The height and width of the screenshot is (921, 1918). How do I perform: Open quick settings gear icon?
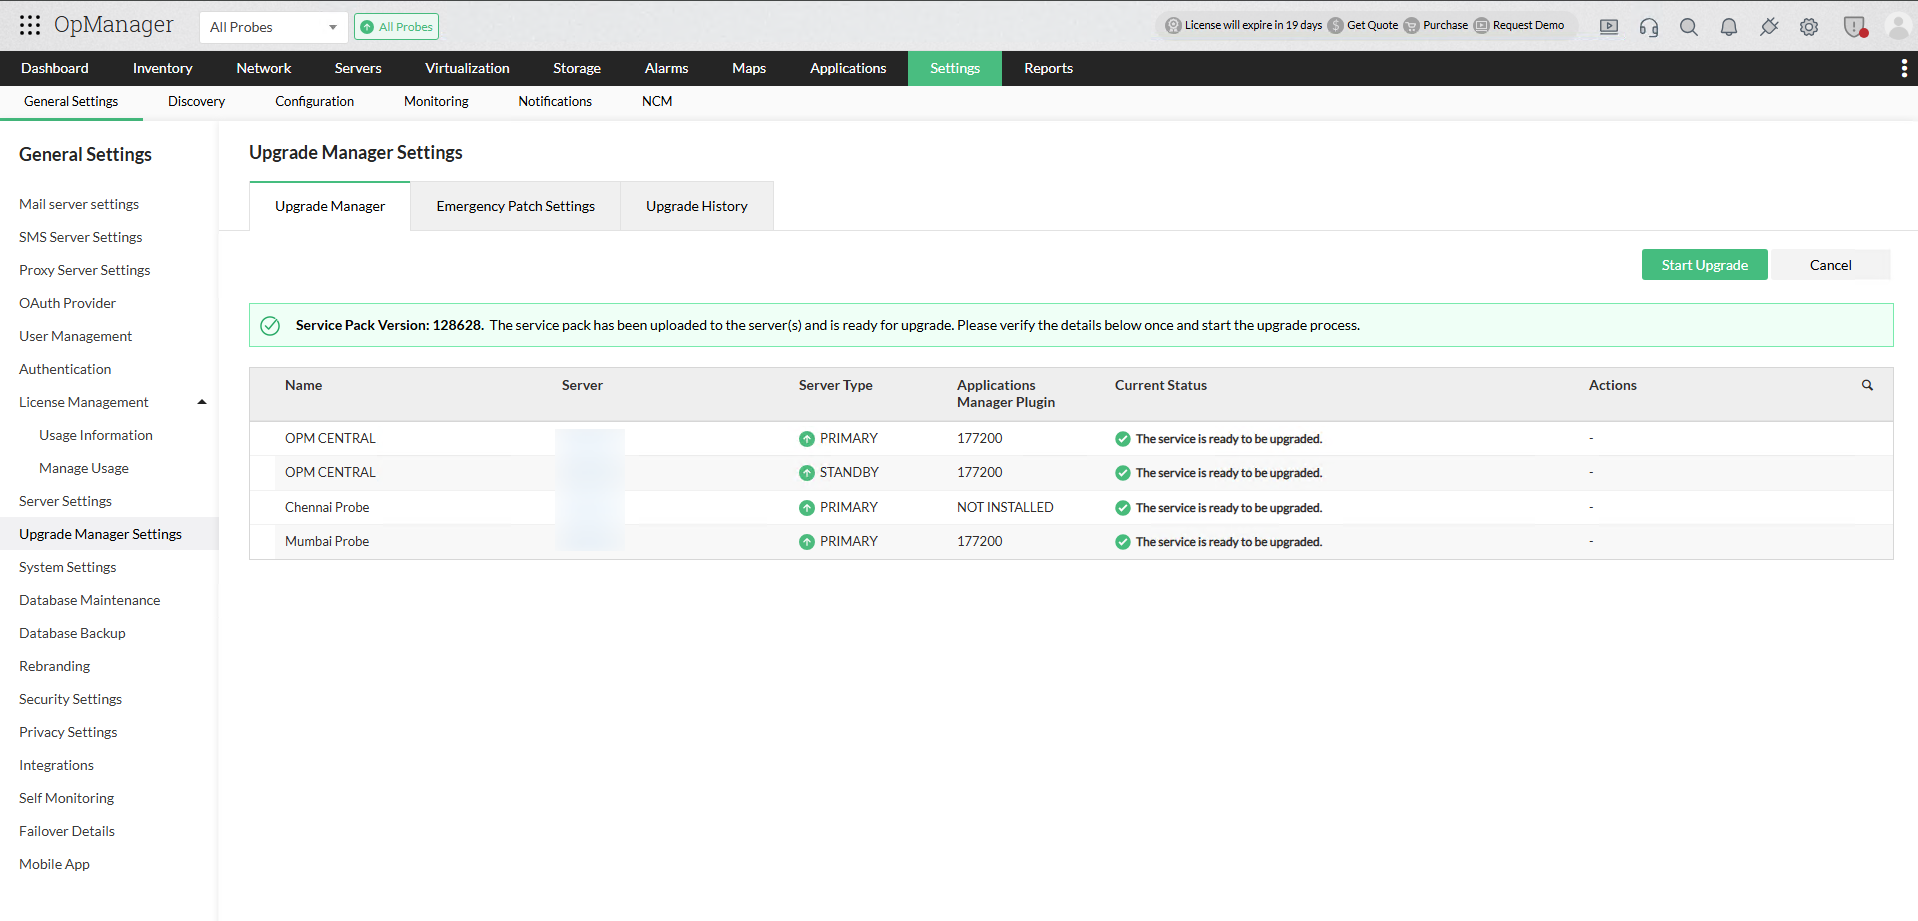pyautogui.click(x=1809, y=27)
